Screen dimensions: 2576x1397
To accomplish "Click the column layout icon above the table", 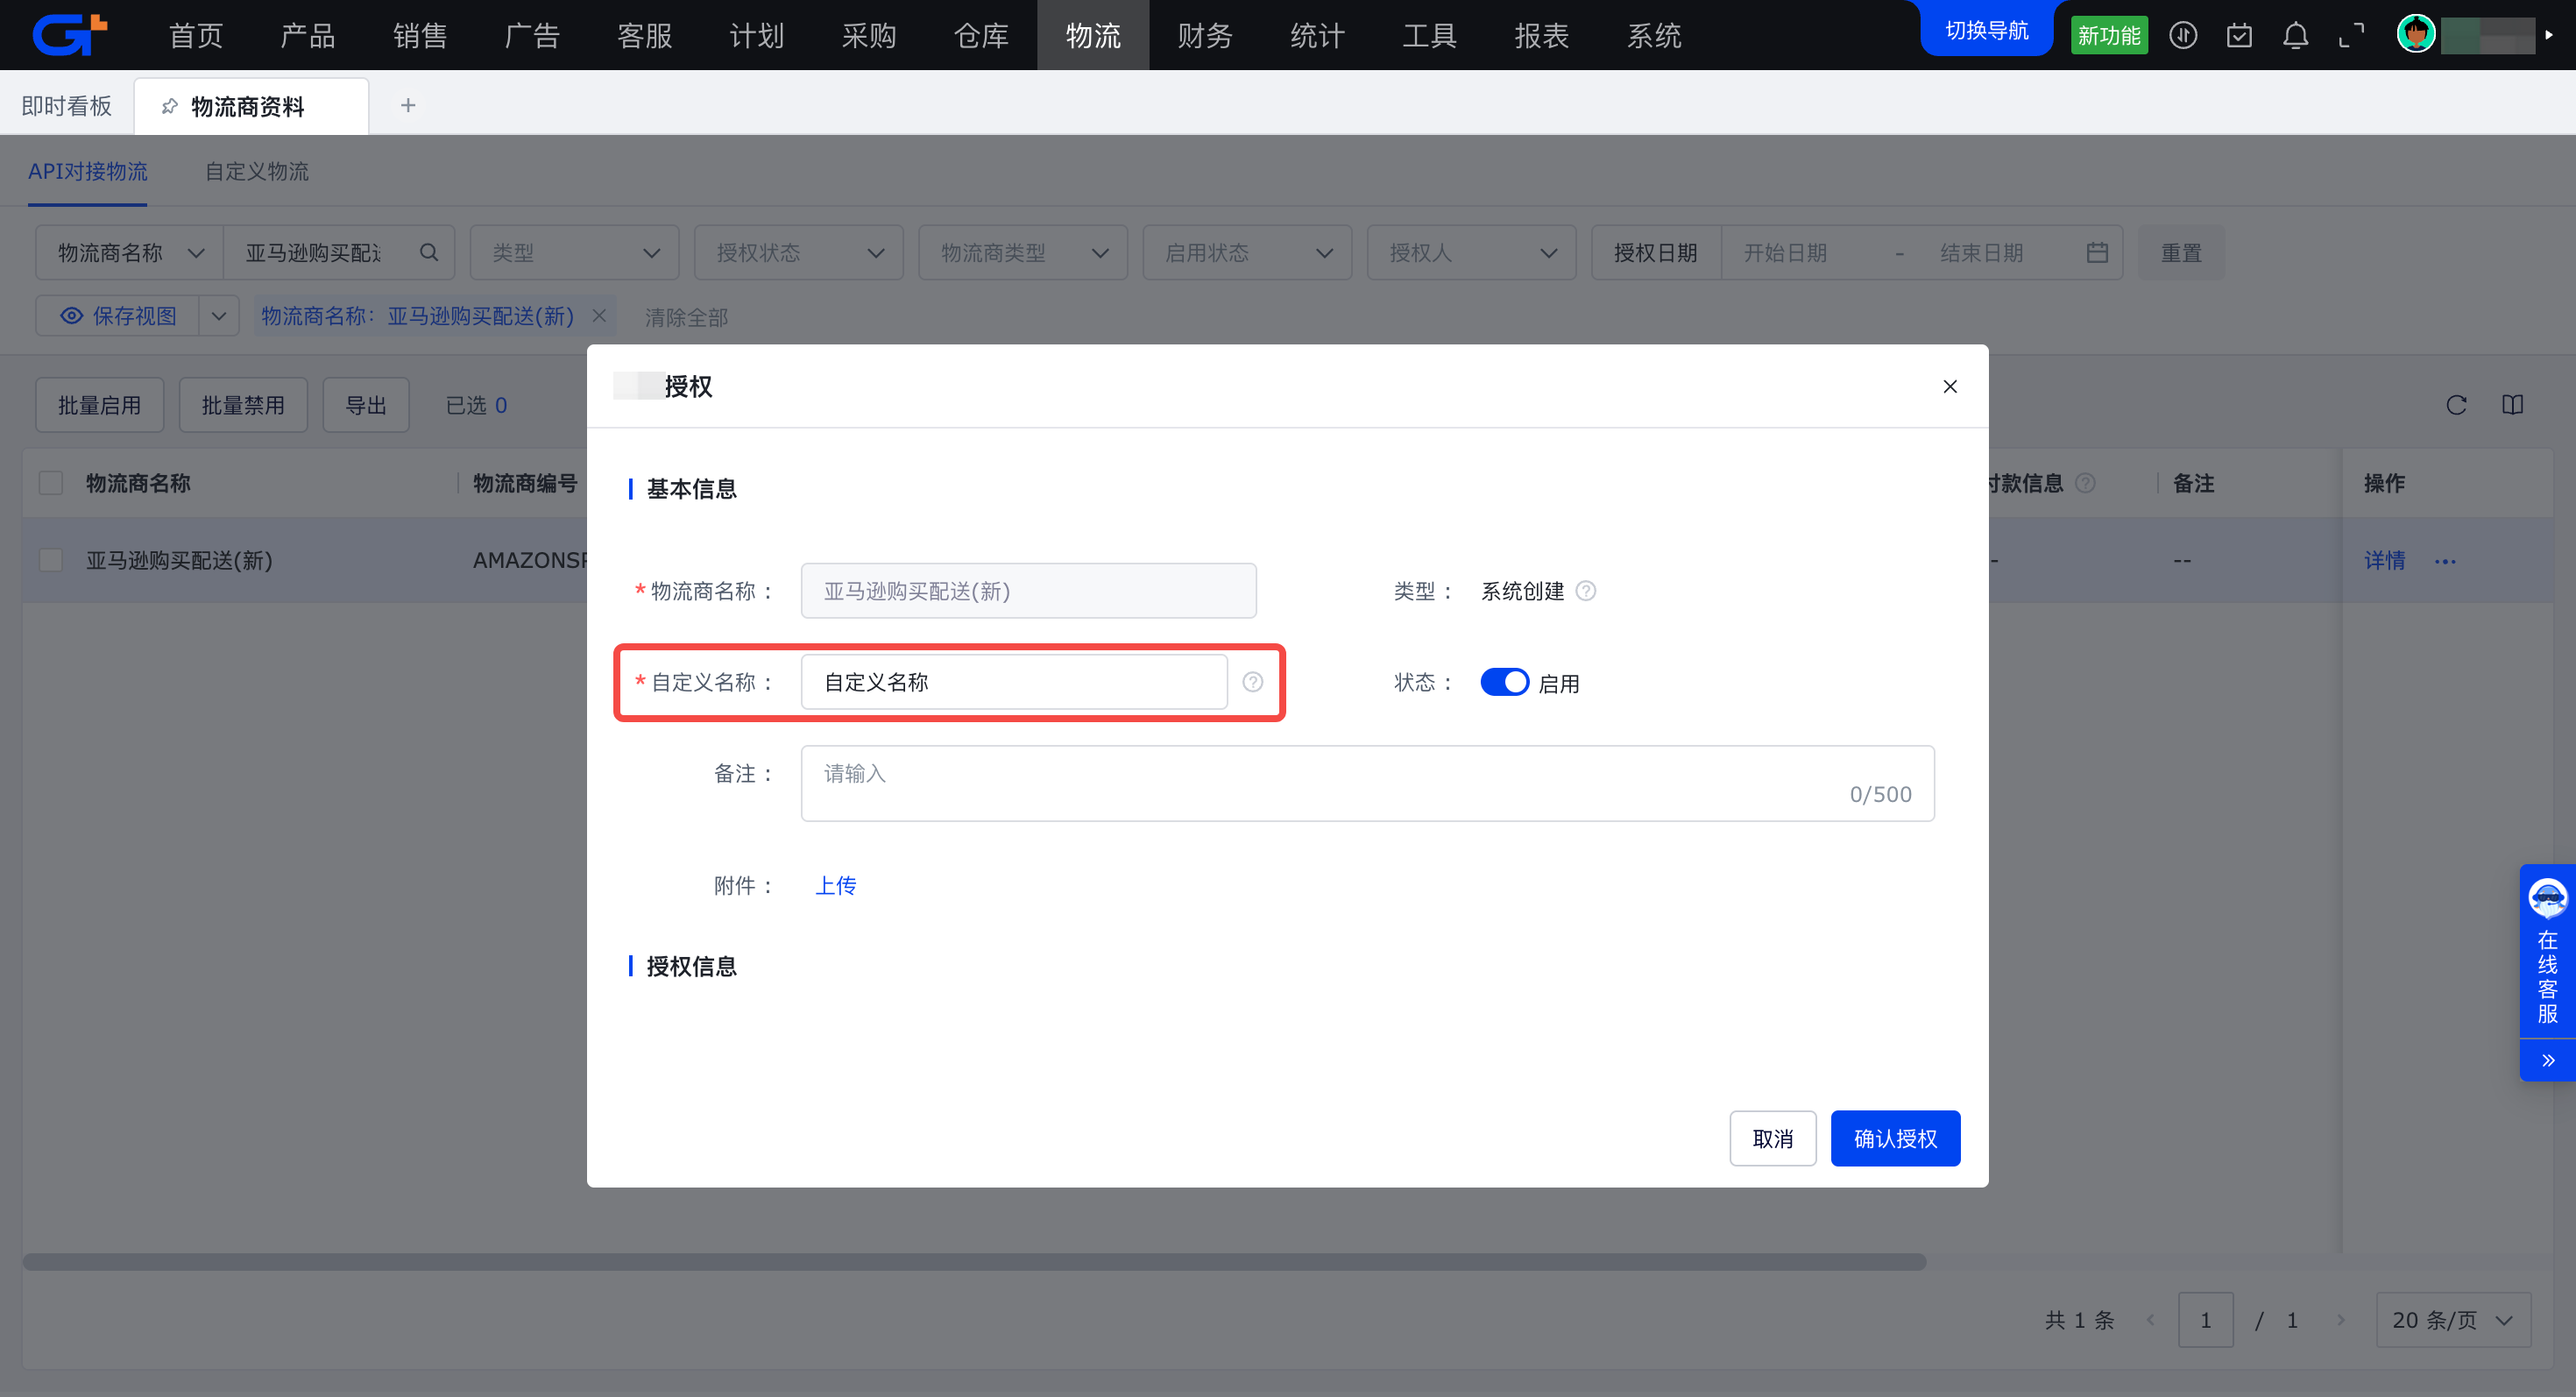I will click(2512, 405).
